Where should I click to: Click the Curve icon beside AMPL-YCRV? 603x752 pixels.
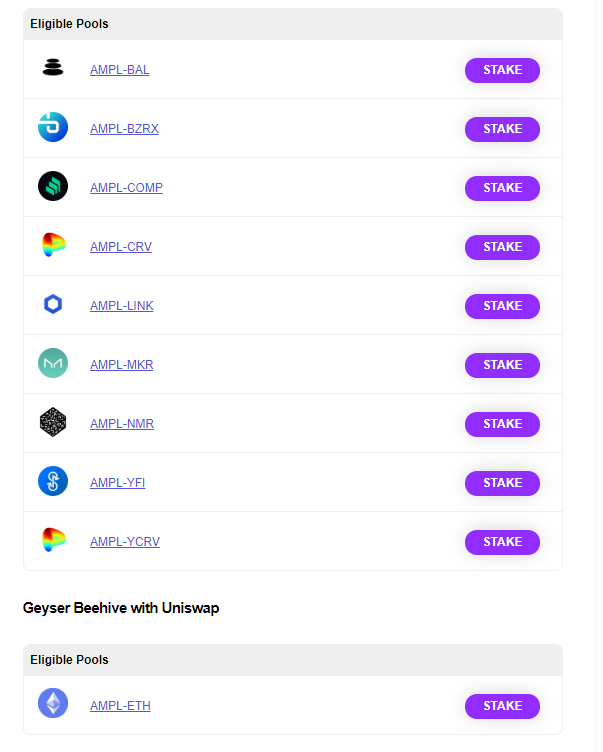[x=53, y=540]
